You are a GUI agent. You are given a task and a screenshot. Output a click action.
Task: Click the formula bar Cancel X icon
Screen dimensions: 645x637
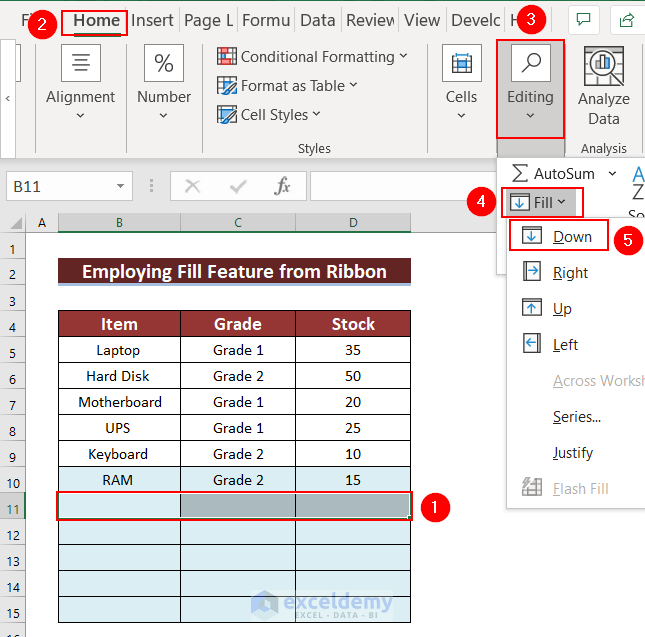coord(193,186)
